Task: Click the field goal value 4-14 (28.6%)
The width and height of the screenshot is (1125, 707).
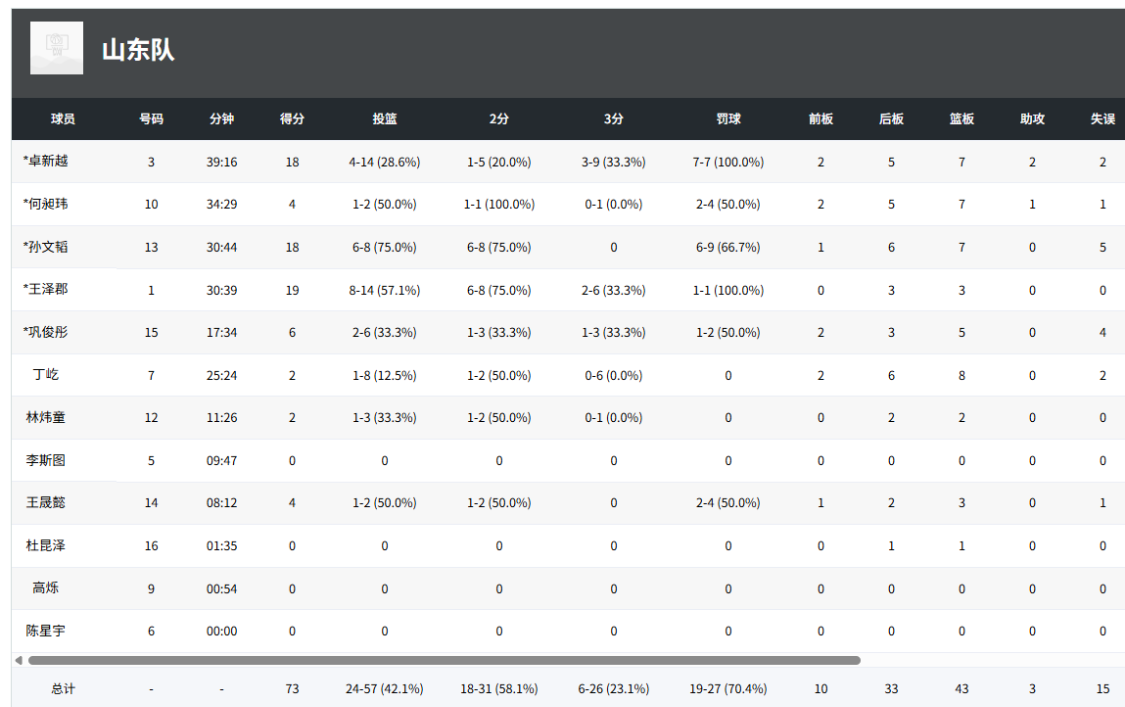Action: pyautogui.click(x=385, y=162)
